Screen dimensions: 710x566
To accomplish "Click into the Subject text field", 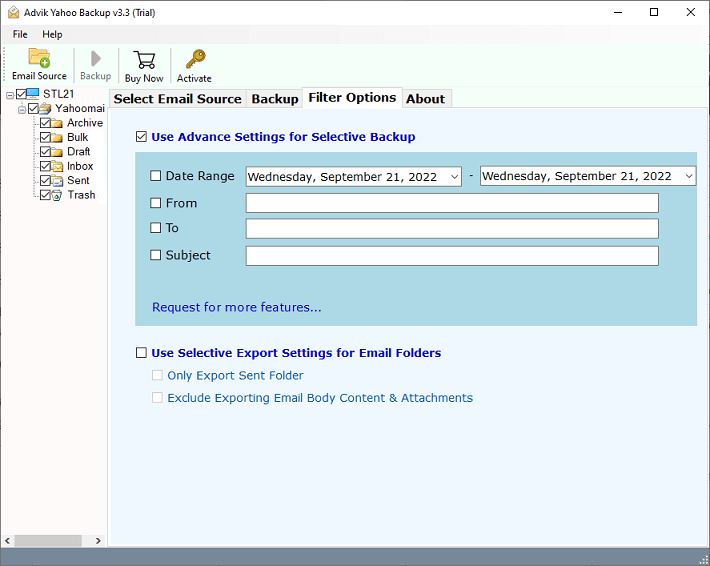I will point(452,255).
